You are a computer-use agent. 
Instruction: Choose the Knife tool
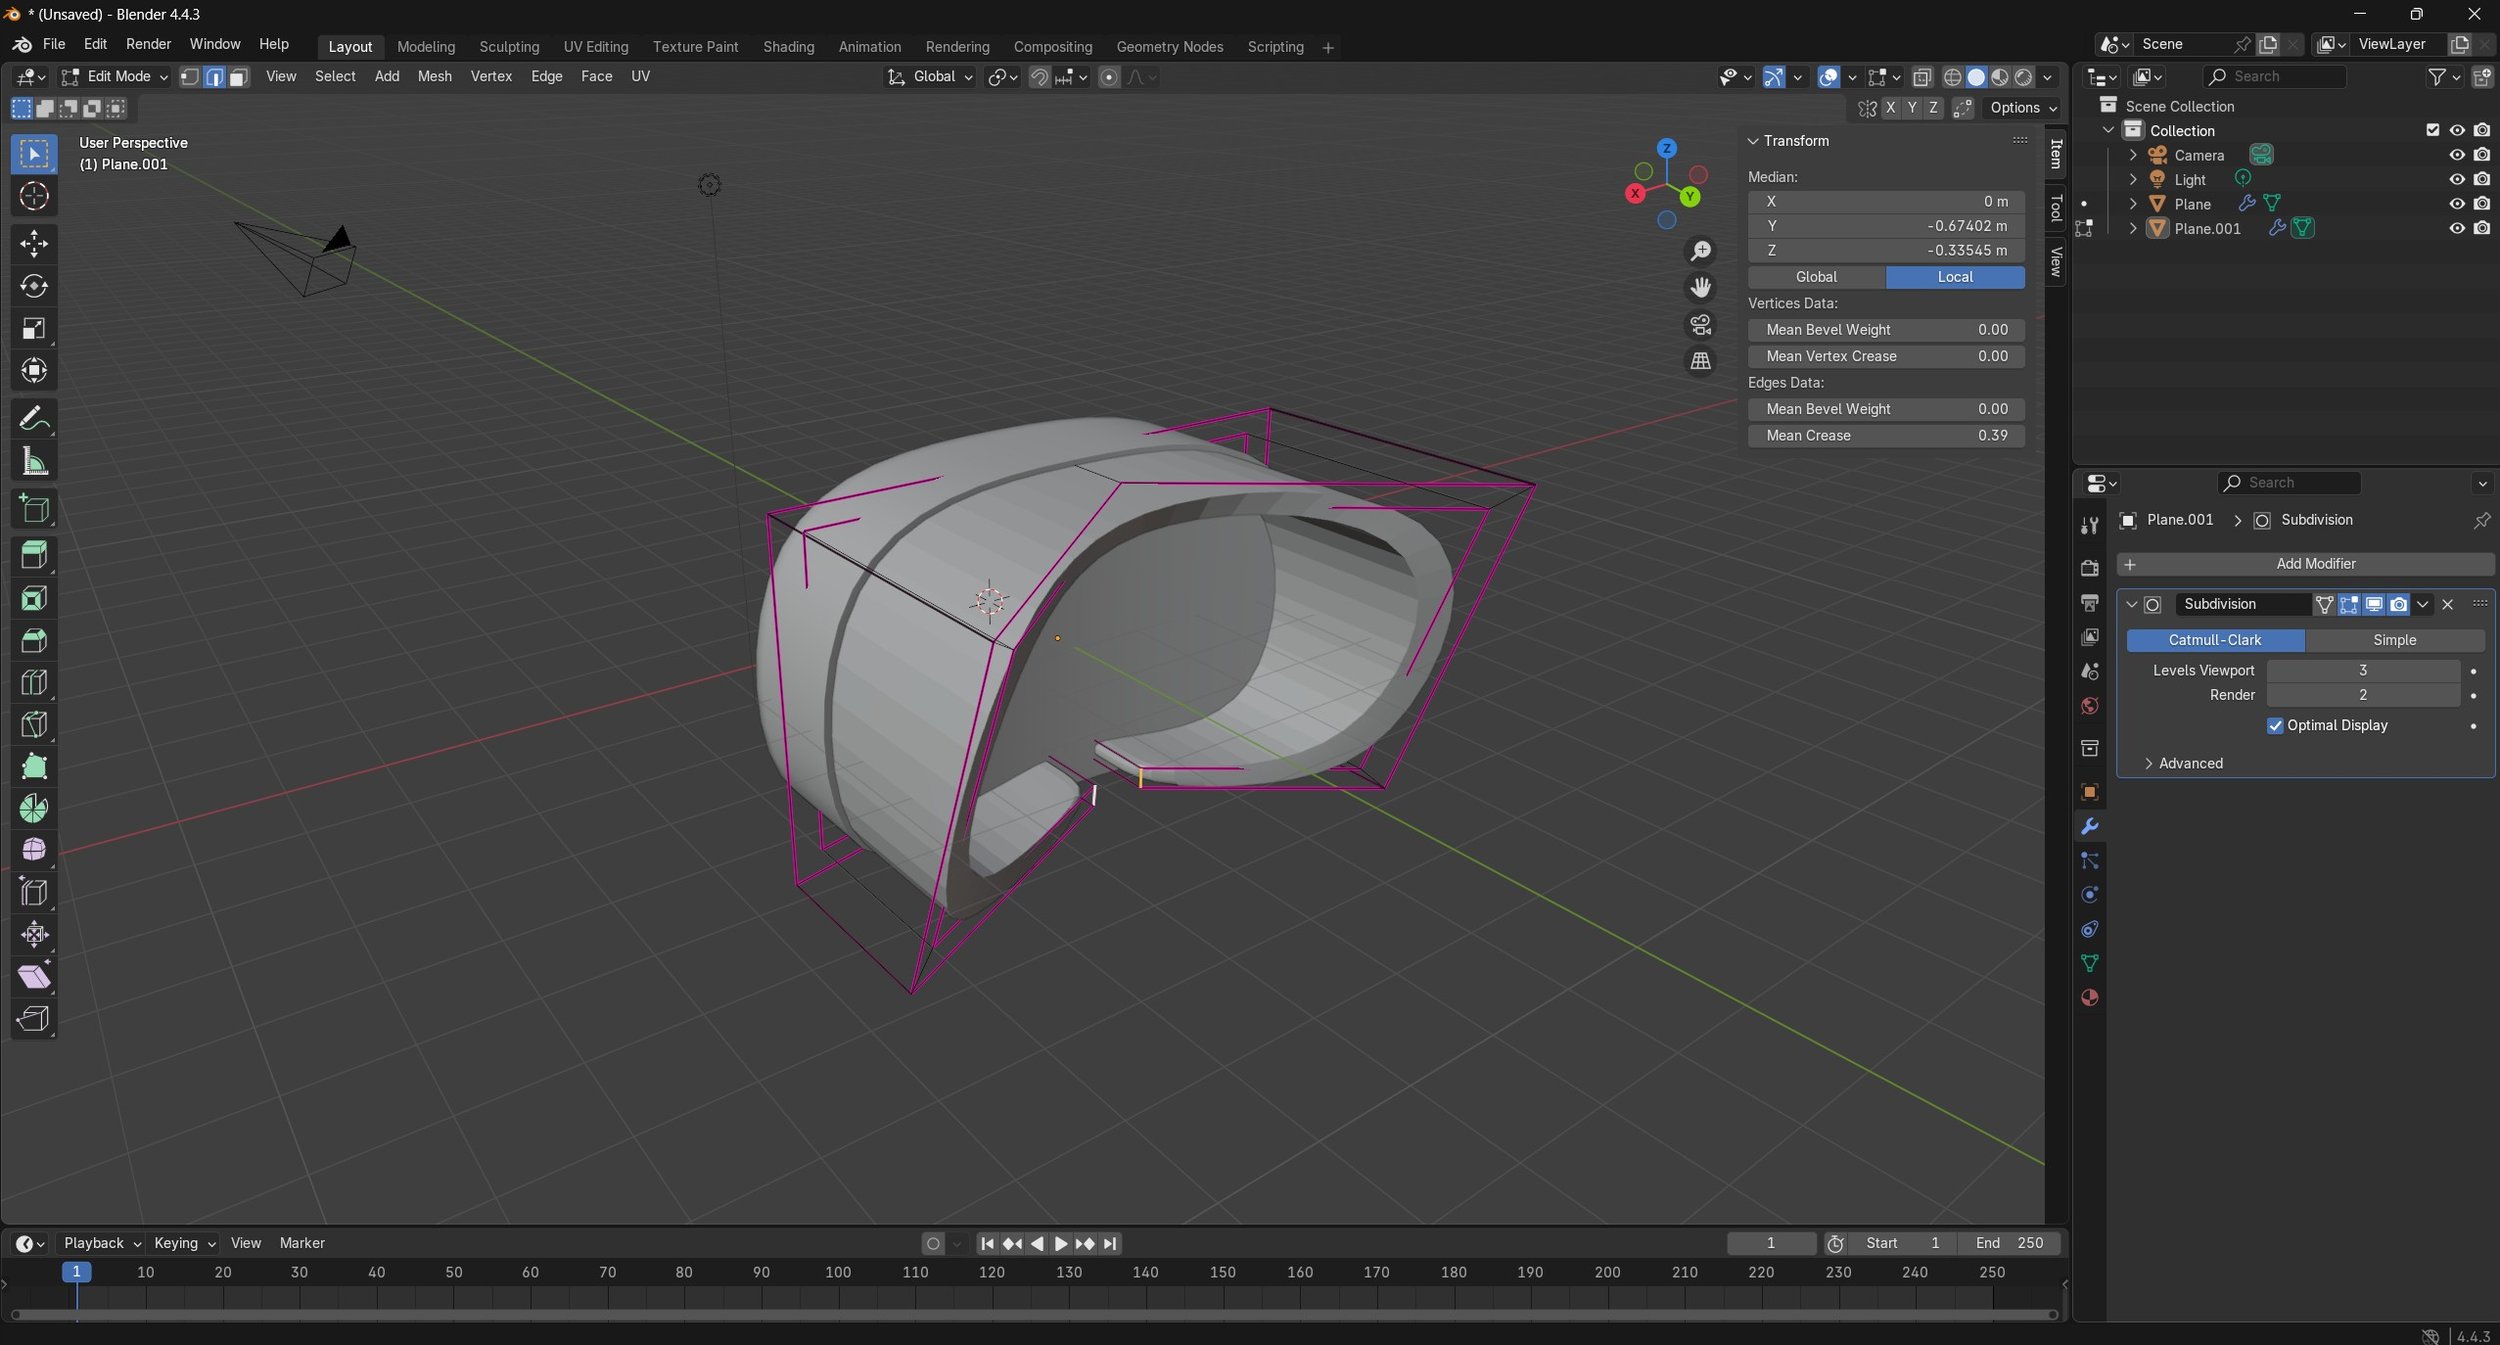(x=34, y=724)
